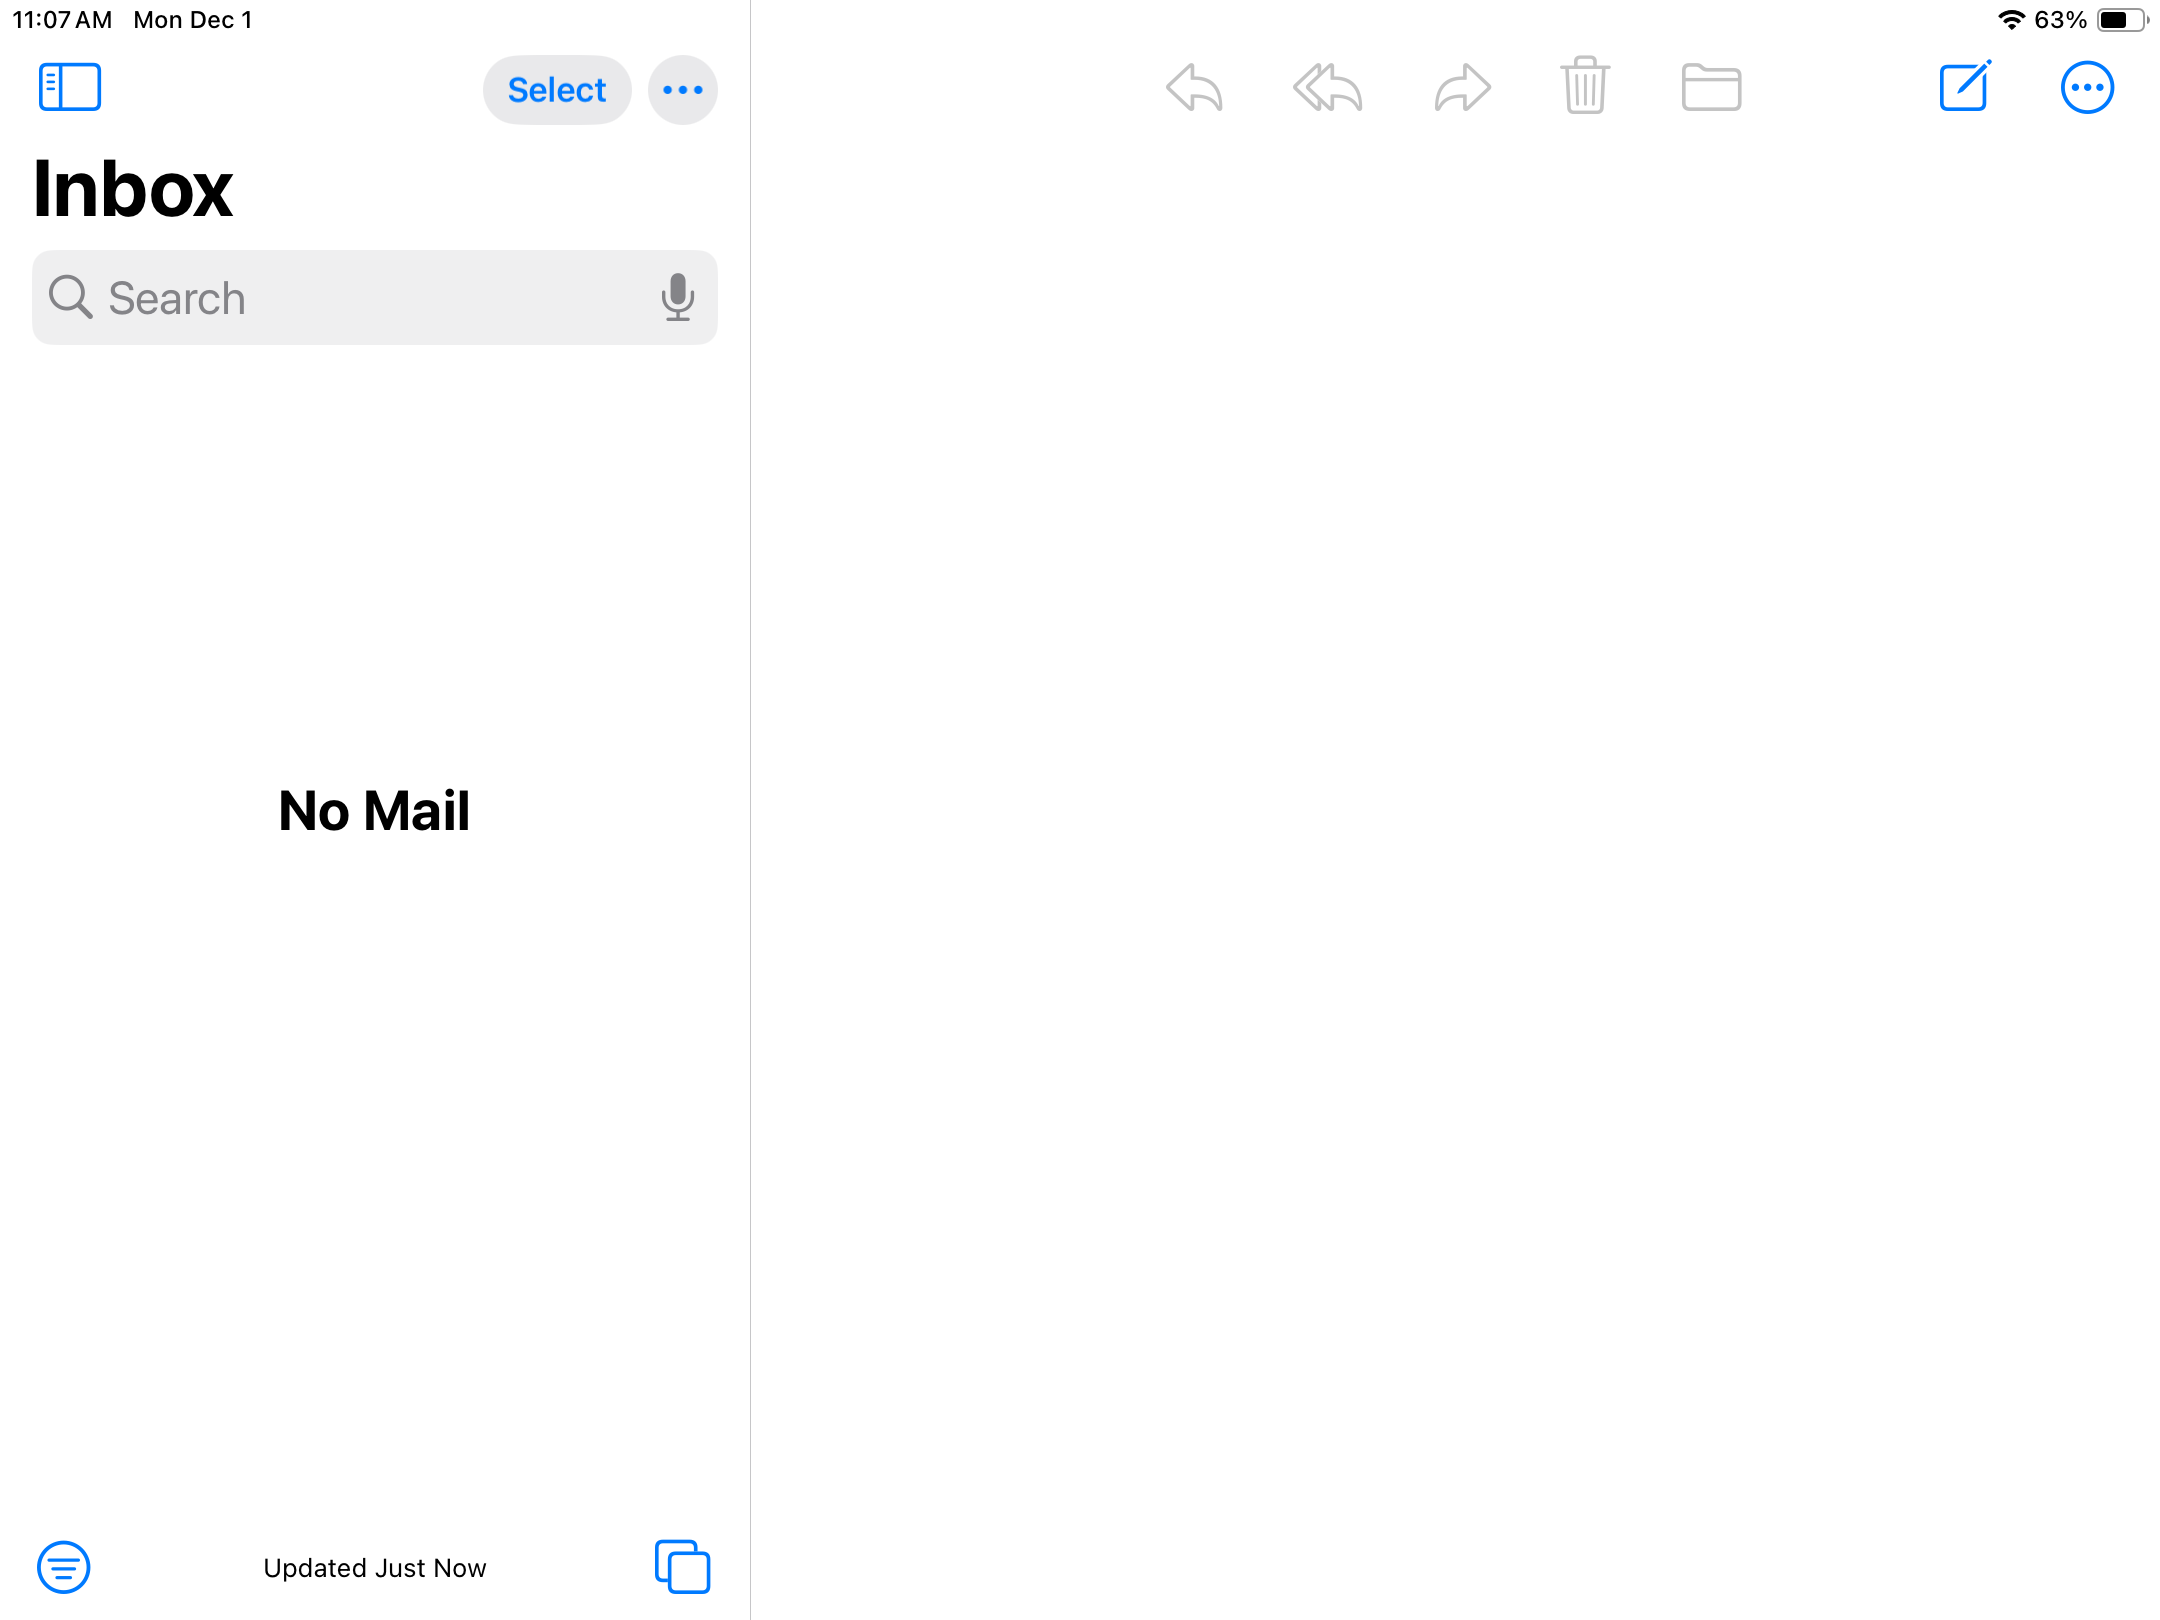This screenshot has height=1620, width=2160.
Task: Open the stacked message windows icon
Action: (682, 1566)
